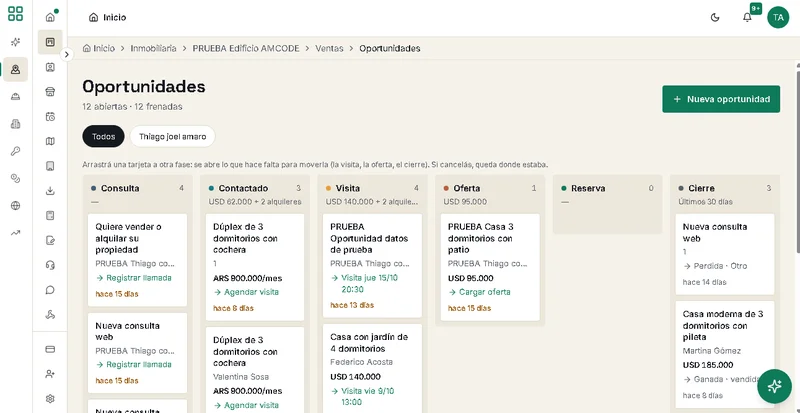Open the document-with-pencil icon in sidebar
The image size is (800, 413).
50,240
